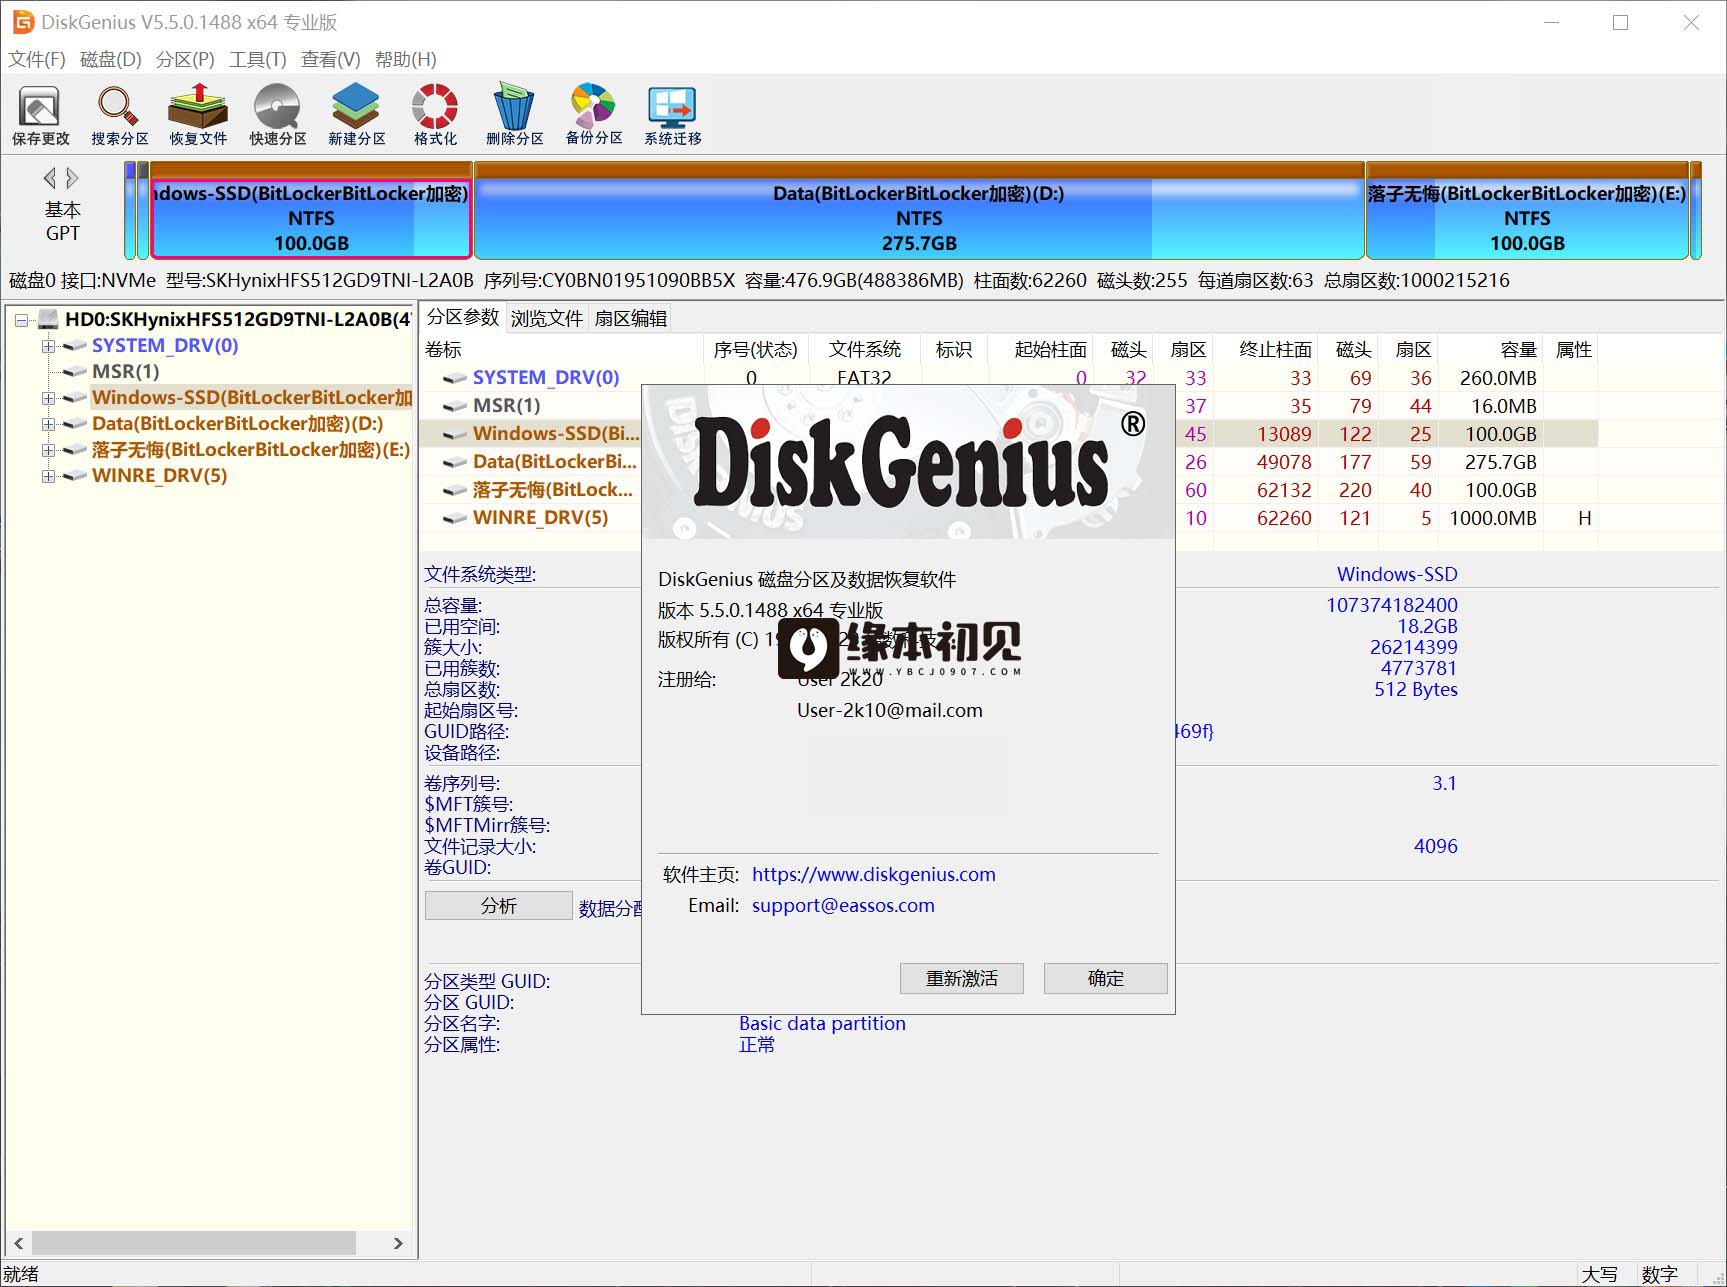Viewport: 1727px width, 1287px height.
Task: Click the 分析 button
Action: click(499, 905)
